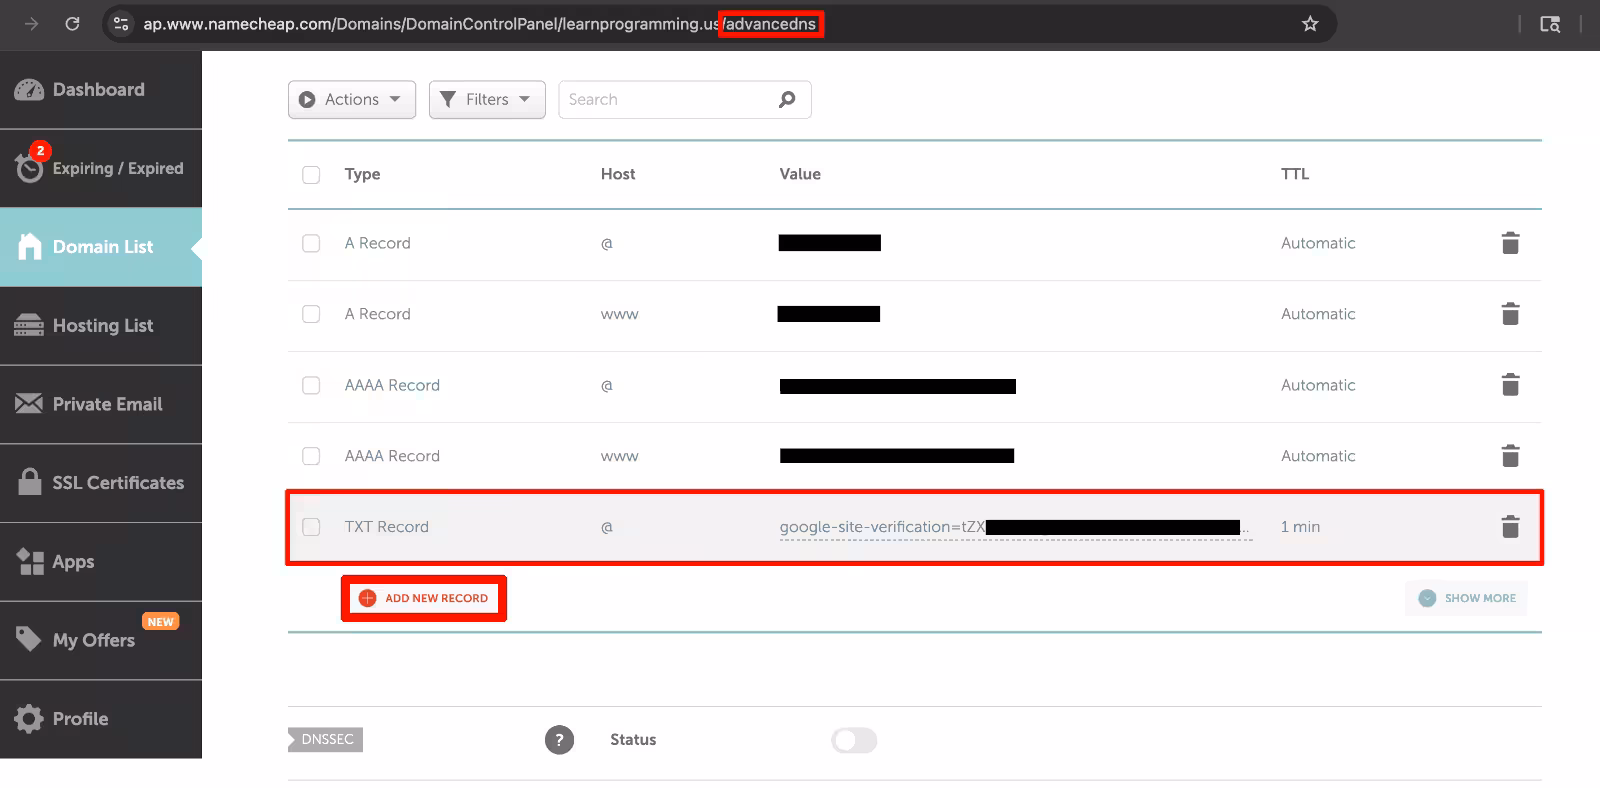Check the A Record @ row checkbox
Screen dimensions: 1600x788
coord(311,244)
